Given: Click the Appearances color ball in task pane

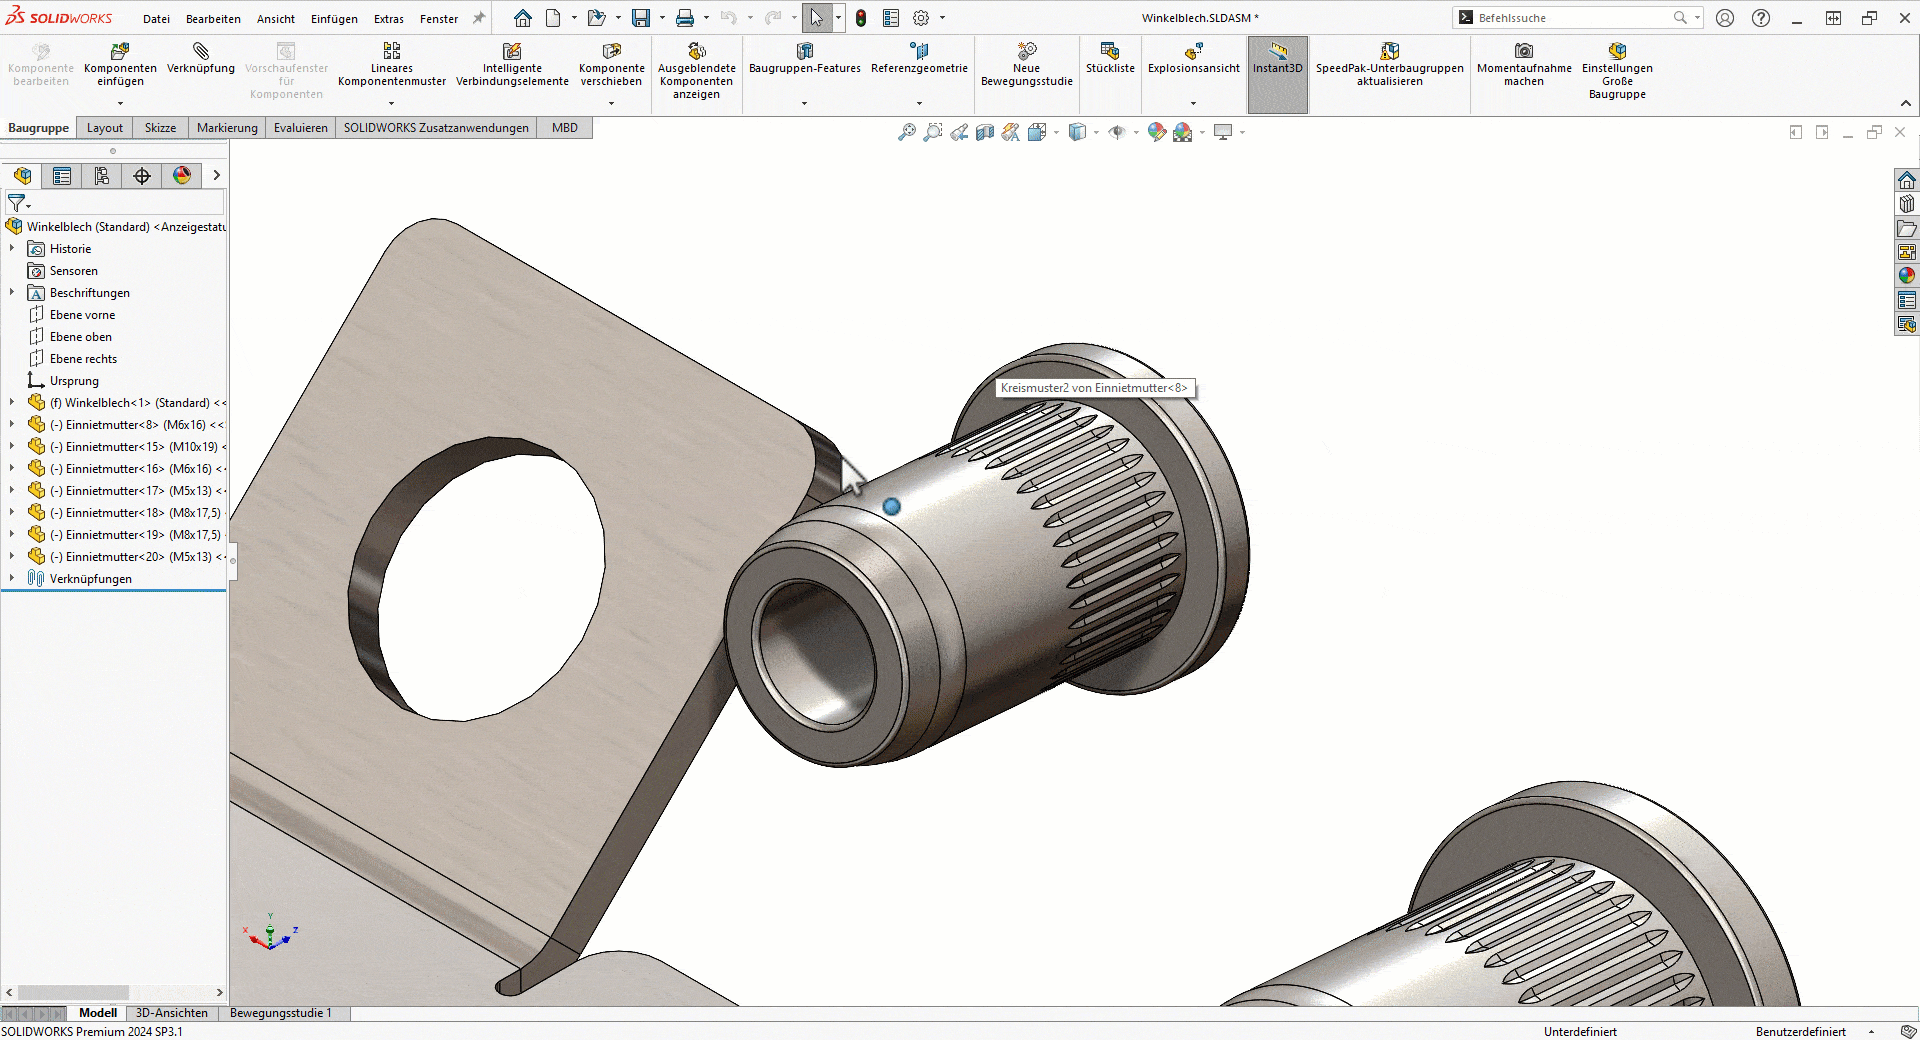Looking at the screenshot, I should pyautogui.click(x=1907, y=275).
